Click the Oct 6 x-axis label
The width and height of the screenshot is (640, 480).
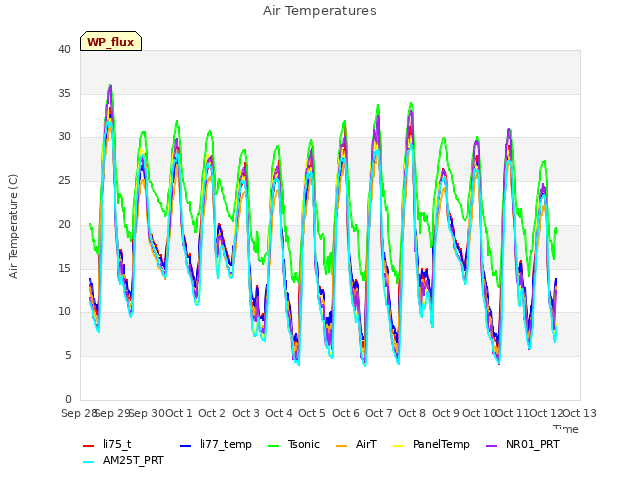[x=346, y=413]
